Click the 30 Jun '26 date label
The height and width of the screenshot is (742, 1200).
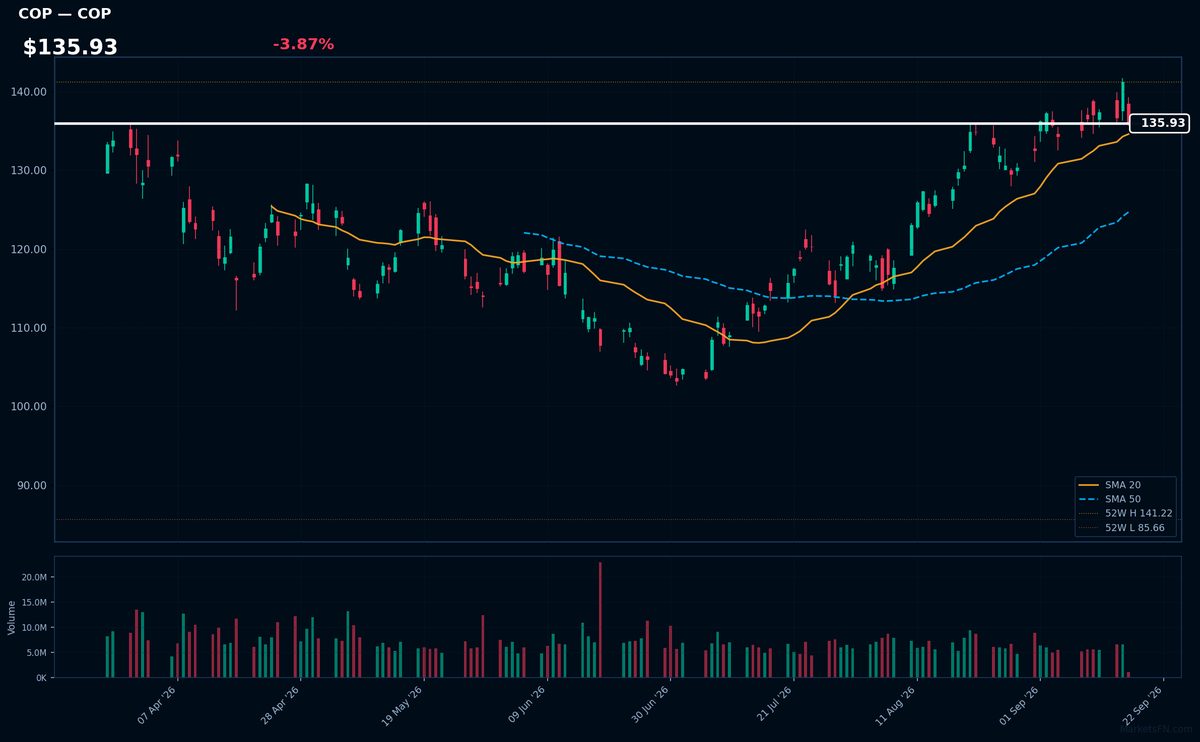650,705
